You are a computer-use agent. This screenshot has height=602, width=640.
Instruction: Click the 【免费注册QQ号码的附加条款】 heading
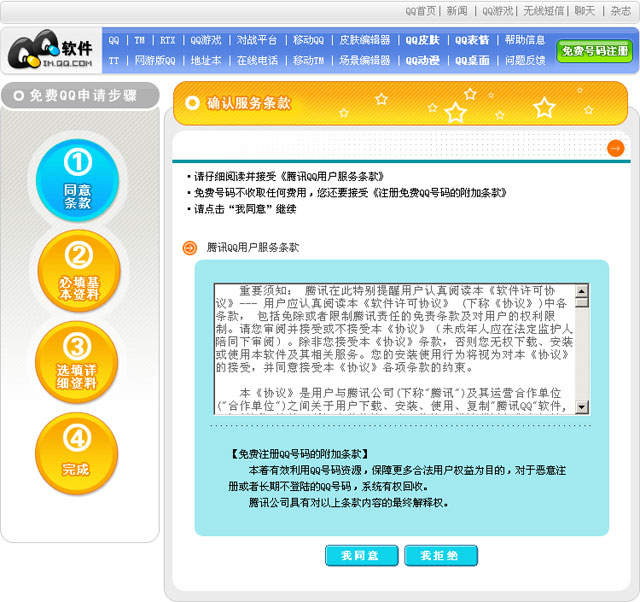point(300,454)
